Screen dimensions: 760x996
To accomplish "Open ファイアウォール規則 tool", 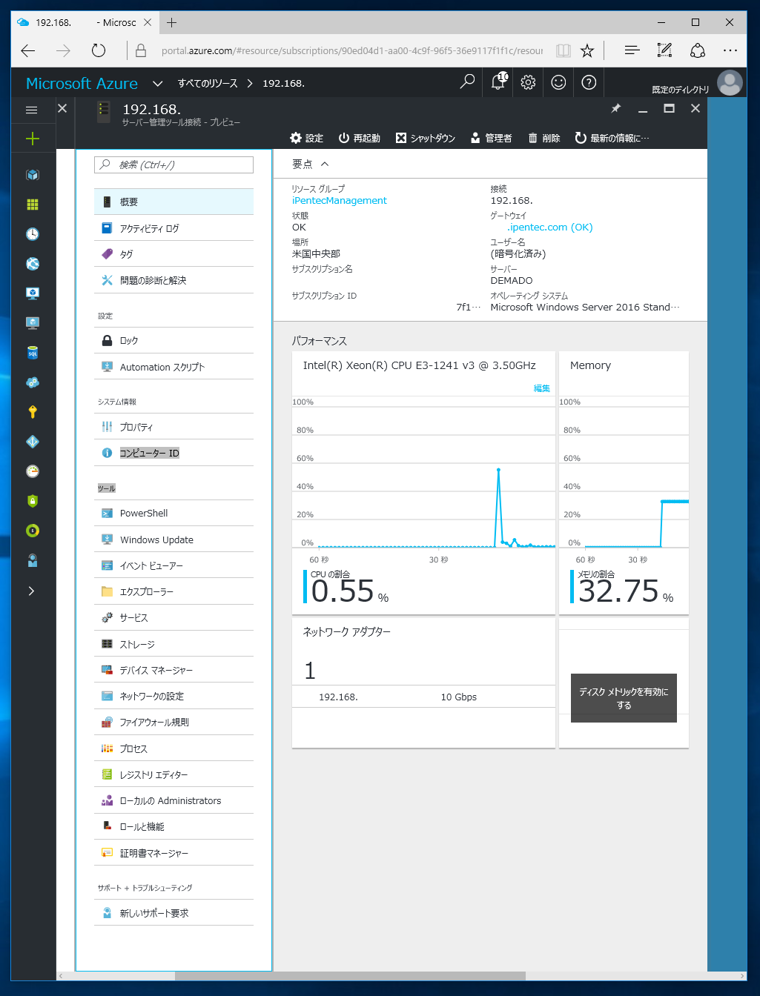I will tap(173, 722).
